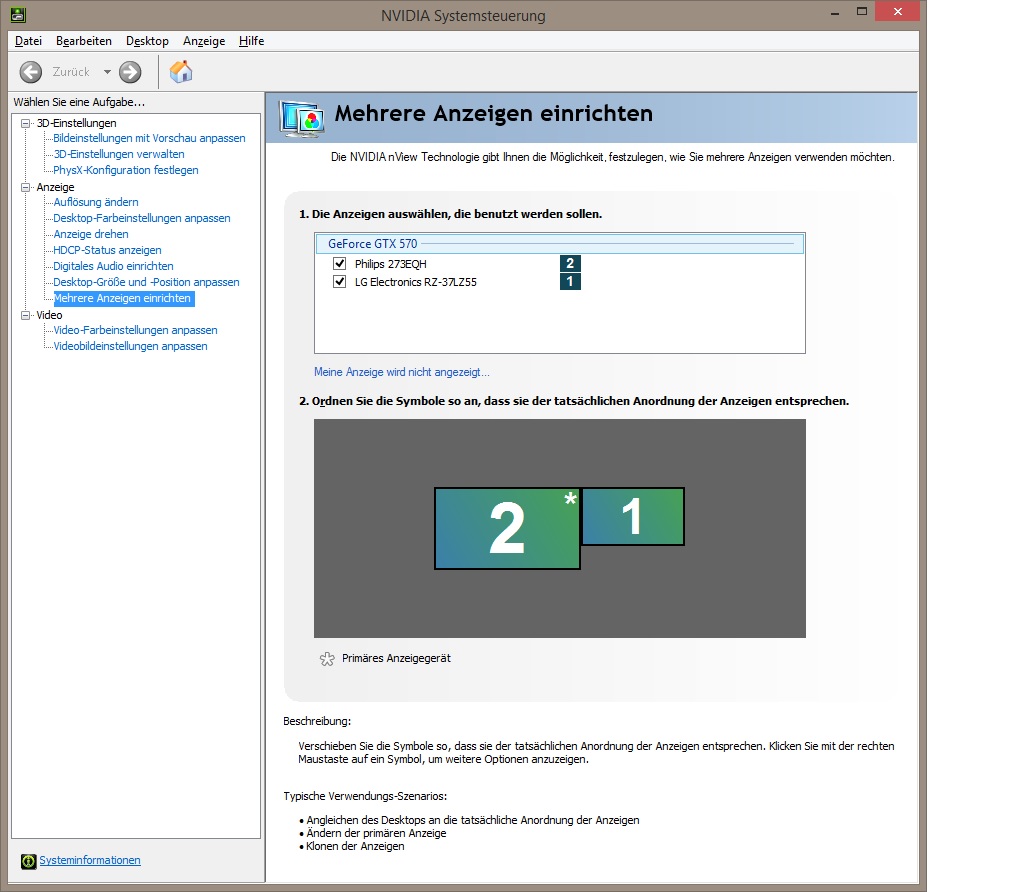Open the back history dropdown arrow
This screenshot has height=892, width=1024.
(x=107, y=72)
